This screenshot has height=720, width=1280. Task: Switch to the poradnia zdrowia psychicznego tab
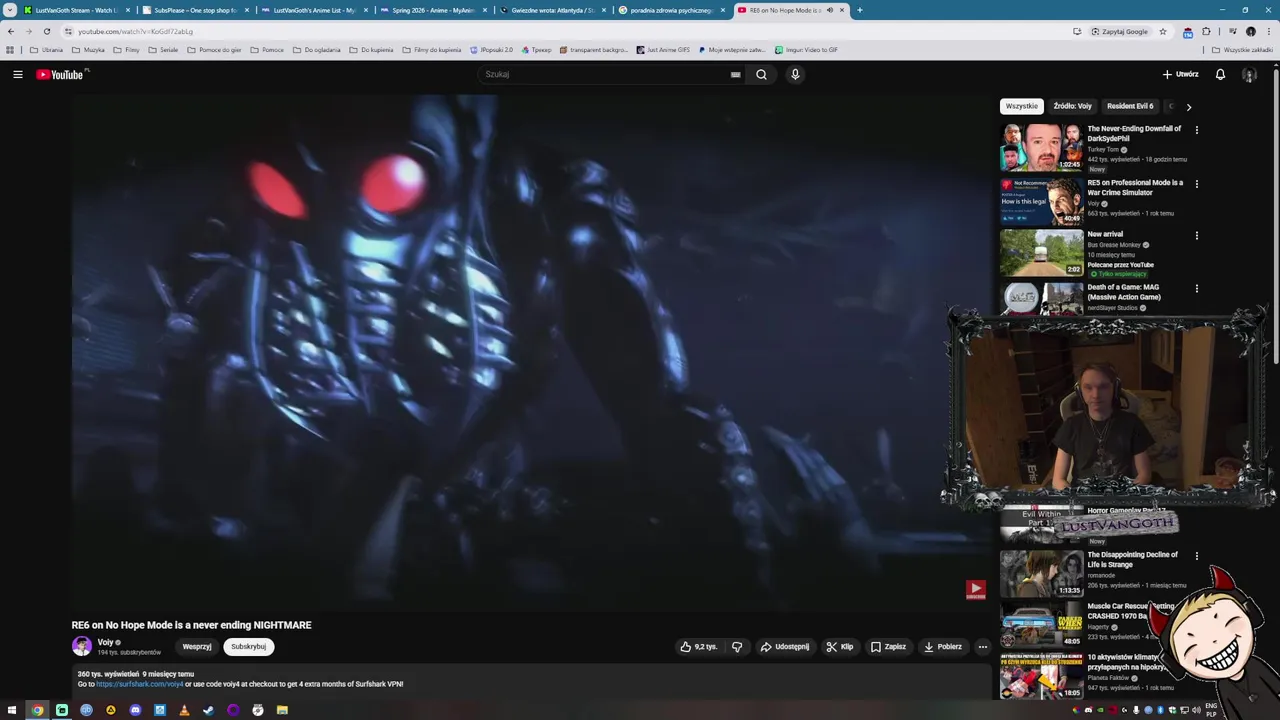[670, 10]
